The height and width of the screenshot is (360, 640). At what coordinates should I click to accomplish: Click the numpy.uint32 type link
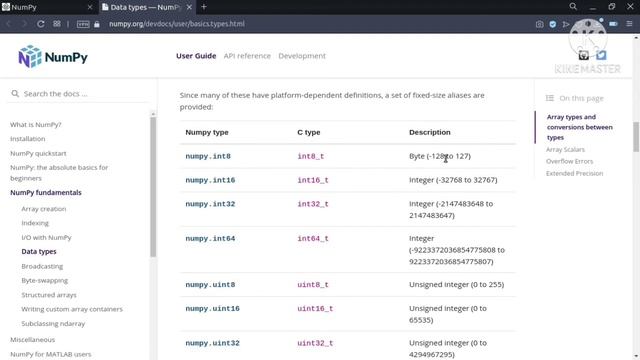tap(213, 343)
